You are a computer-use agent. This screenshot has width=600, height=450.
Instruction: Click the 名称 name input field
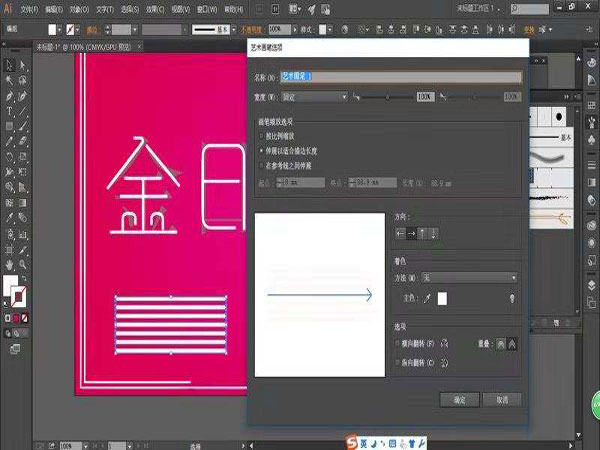(x=401, y=77)
